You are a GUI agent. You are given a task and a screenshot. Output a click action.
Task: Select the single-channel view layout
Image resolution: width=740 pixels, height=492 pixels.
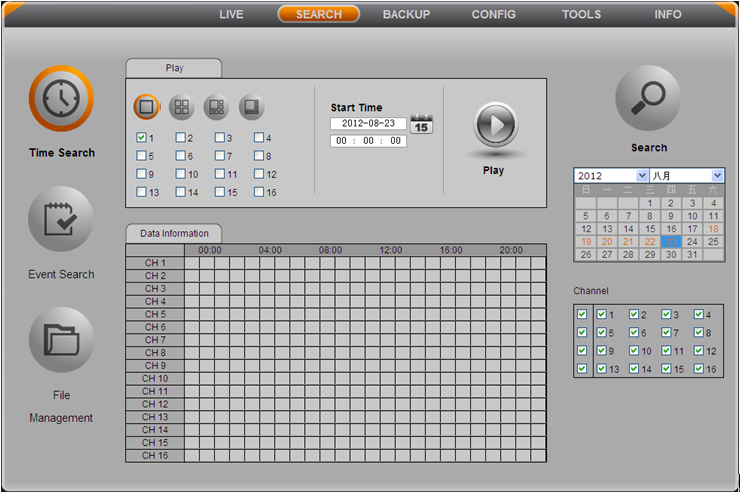pyautogui.click(x=147, y=106)
